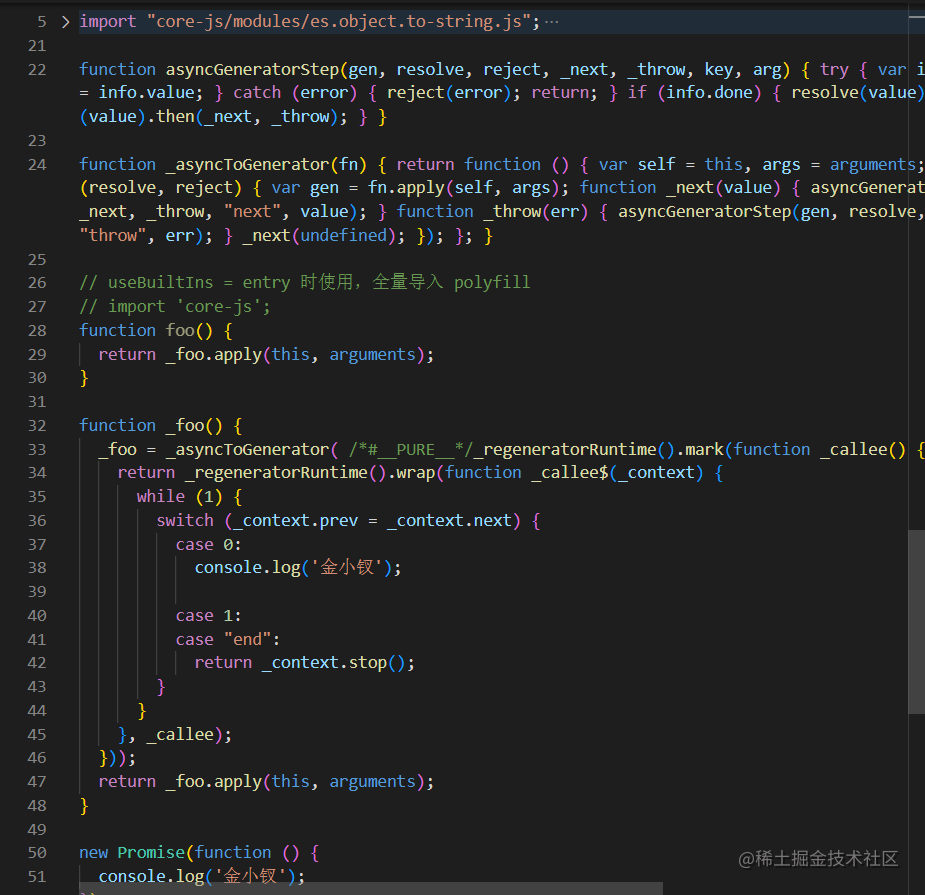
Task: Click _callee argument on line 45
Action: [180, 735]
